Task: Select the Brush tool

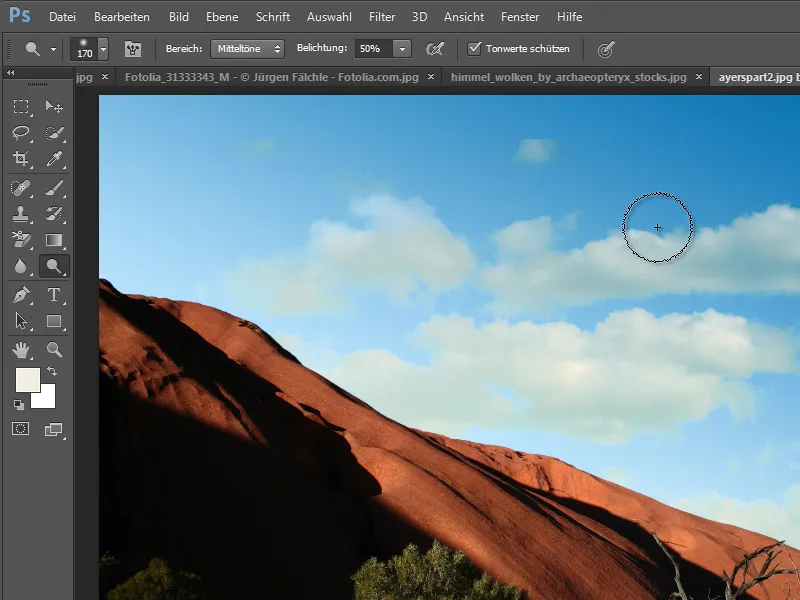Action: [54, 188]
